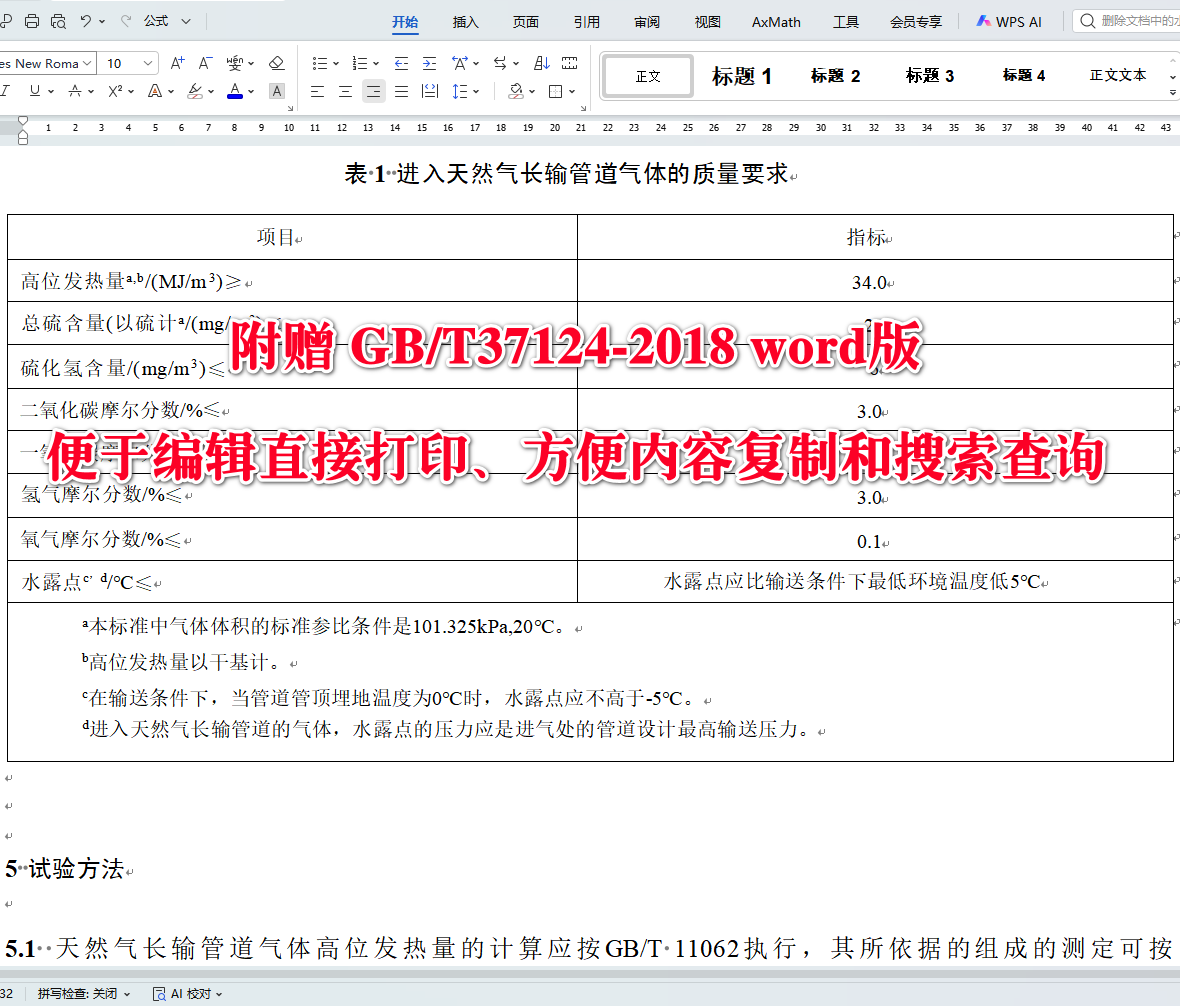The width and height of the screenshot is (1180, 1006).
Task: Enable text highlight color
Action: point(194,91)
